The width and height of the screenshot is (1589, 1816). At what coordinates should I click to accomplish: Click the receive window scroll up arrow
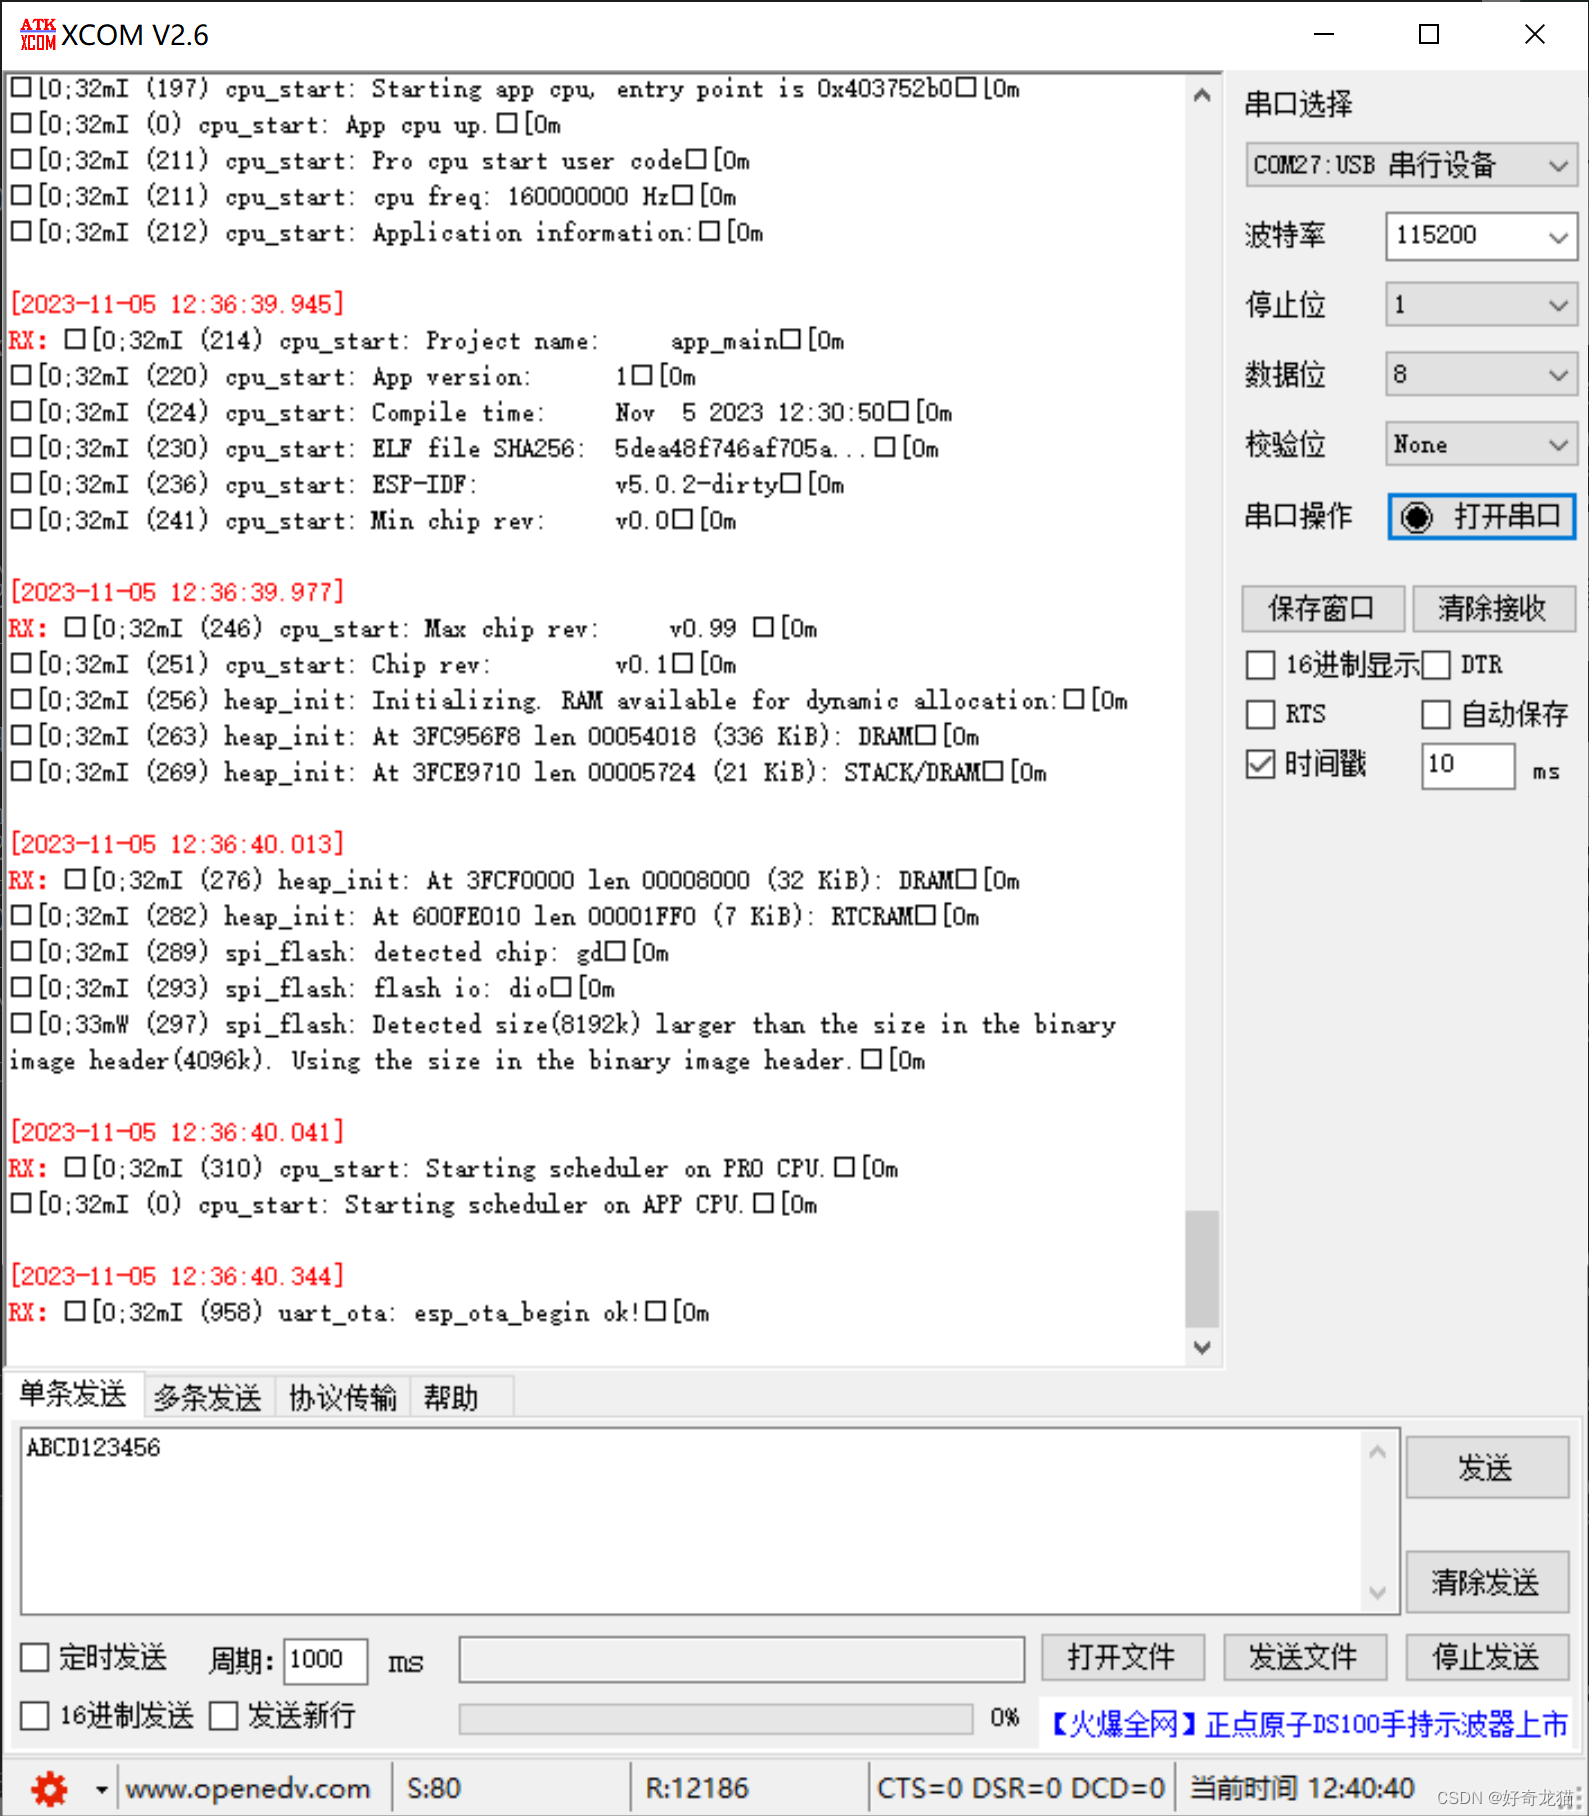click(x=1202, y=95)
